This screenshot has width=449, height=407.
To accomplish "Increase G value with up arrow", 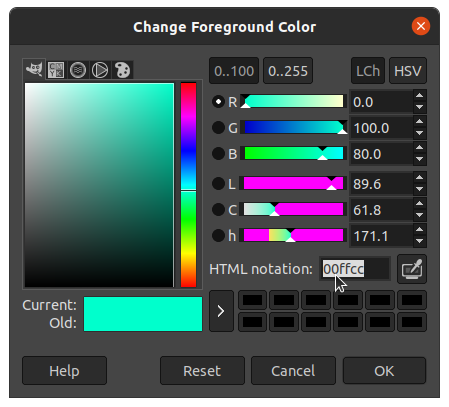I will point(420,122).
